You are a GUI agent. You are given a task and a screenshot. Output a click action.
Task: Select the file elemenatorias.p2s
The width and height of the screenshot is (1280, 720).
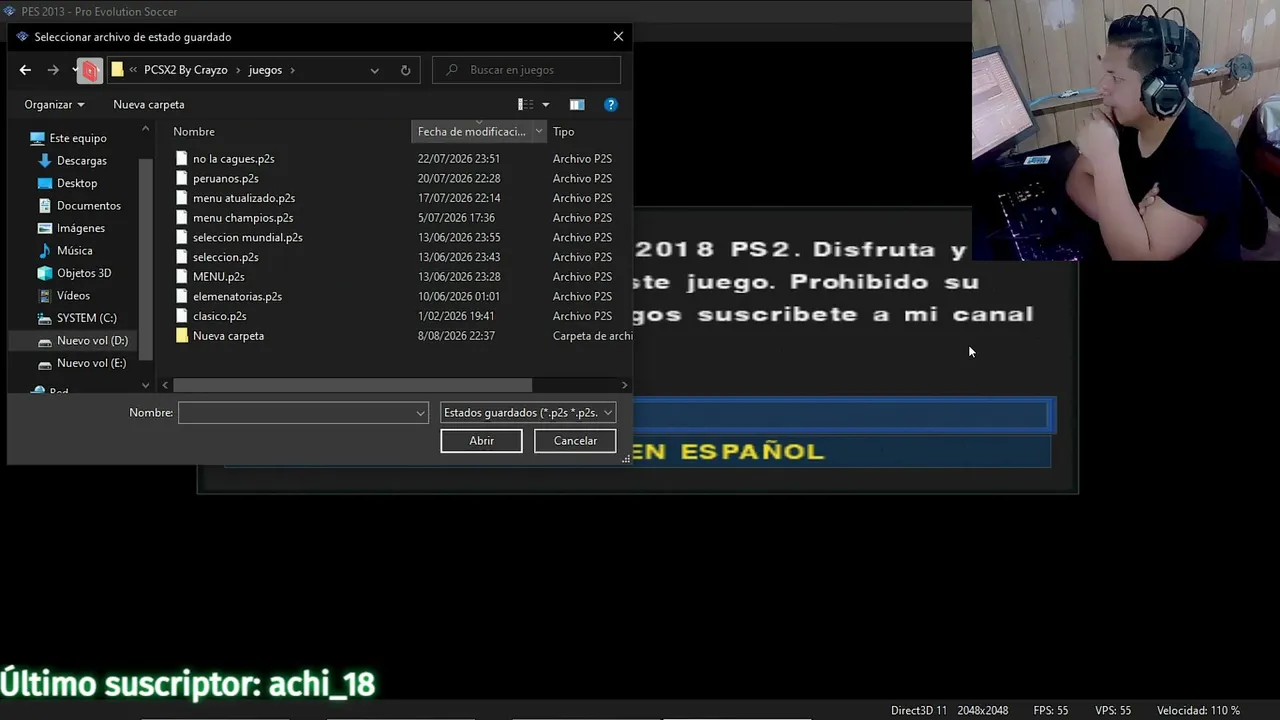tap(237, 296)
